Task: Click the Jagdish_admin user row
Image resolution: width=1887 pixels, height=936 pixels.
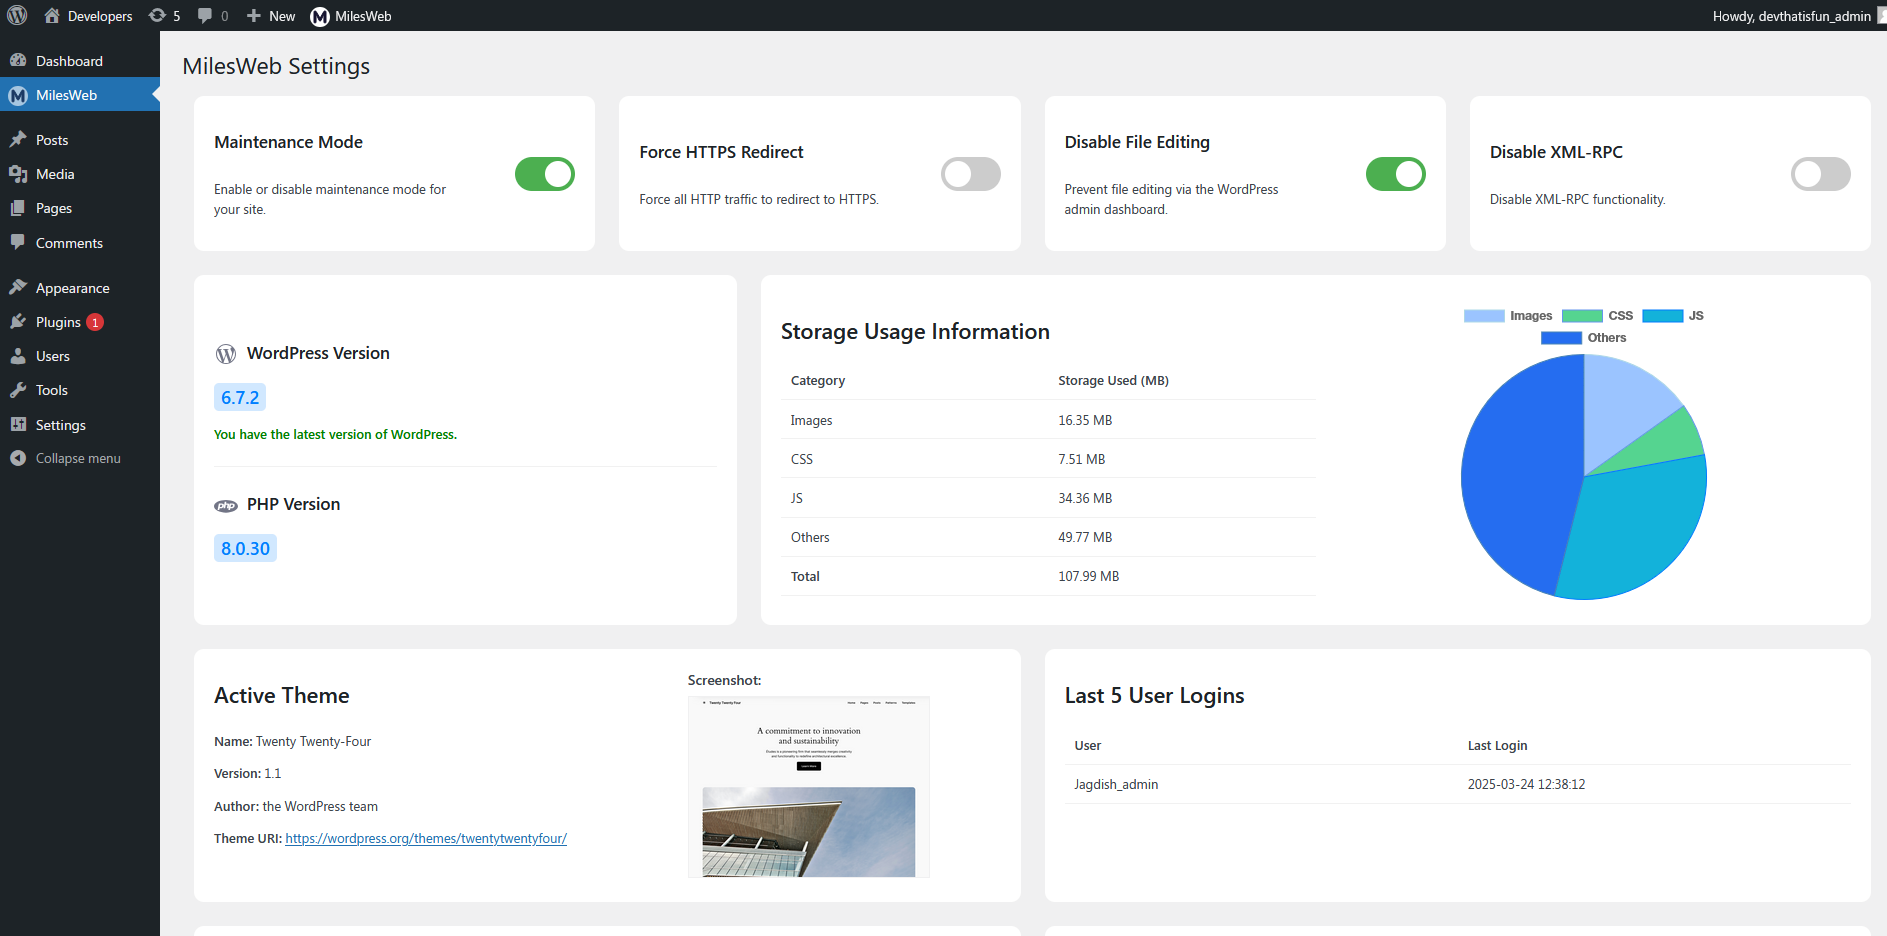Action: 1458,784
